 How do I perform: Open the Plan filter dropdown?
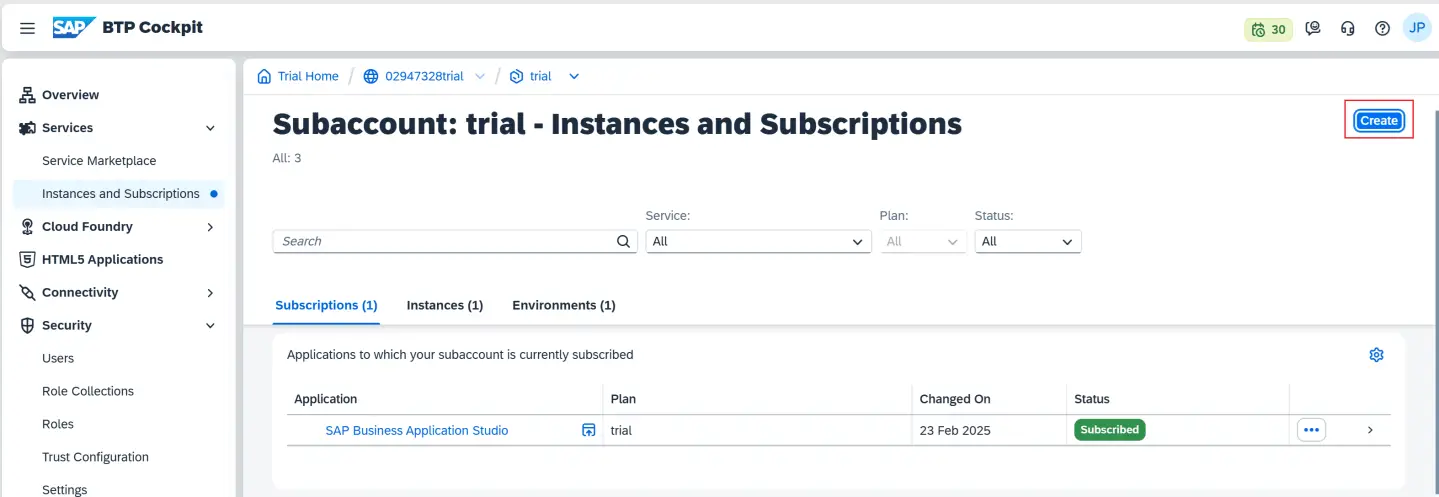pos(923,241)
